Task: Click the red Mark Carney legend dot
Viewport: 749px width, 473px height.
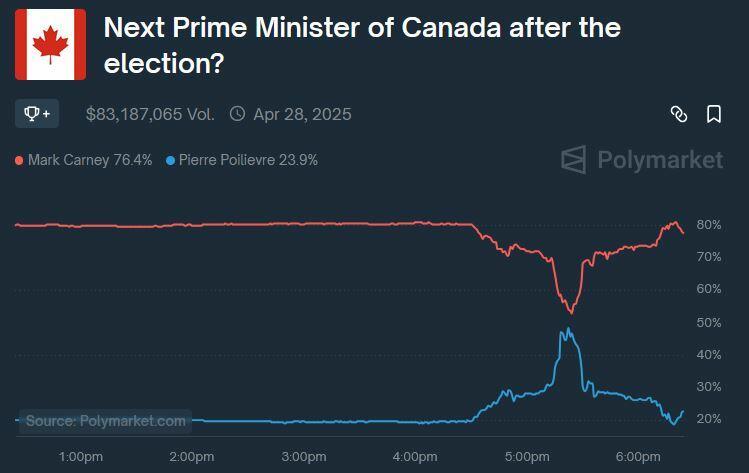Action: [19, 160]
